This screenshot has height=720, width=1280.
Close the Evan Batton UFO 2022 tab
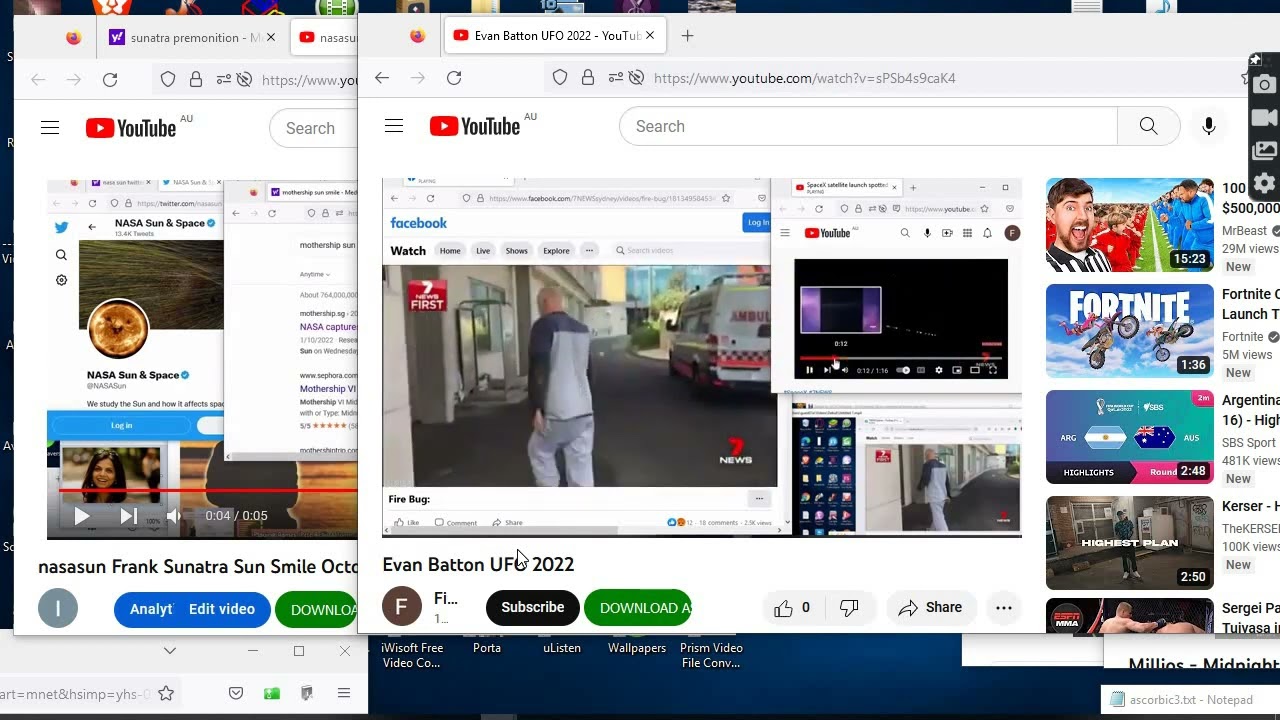coord(649,36)
